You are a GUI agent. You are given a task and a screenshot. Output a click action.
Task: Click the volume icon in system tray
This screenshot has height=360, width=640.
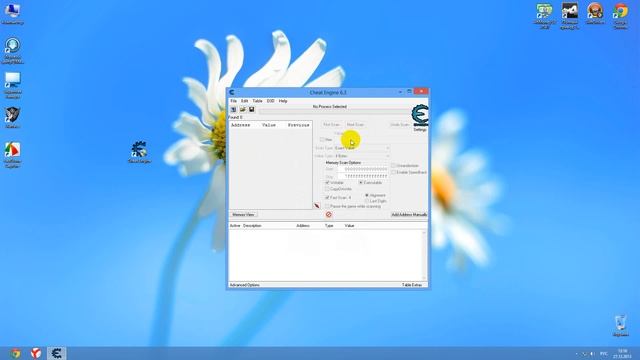click(x=592, y=354)
